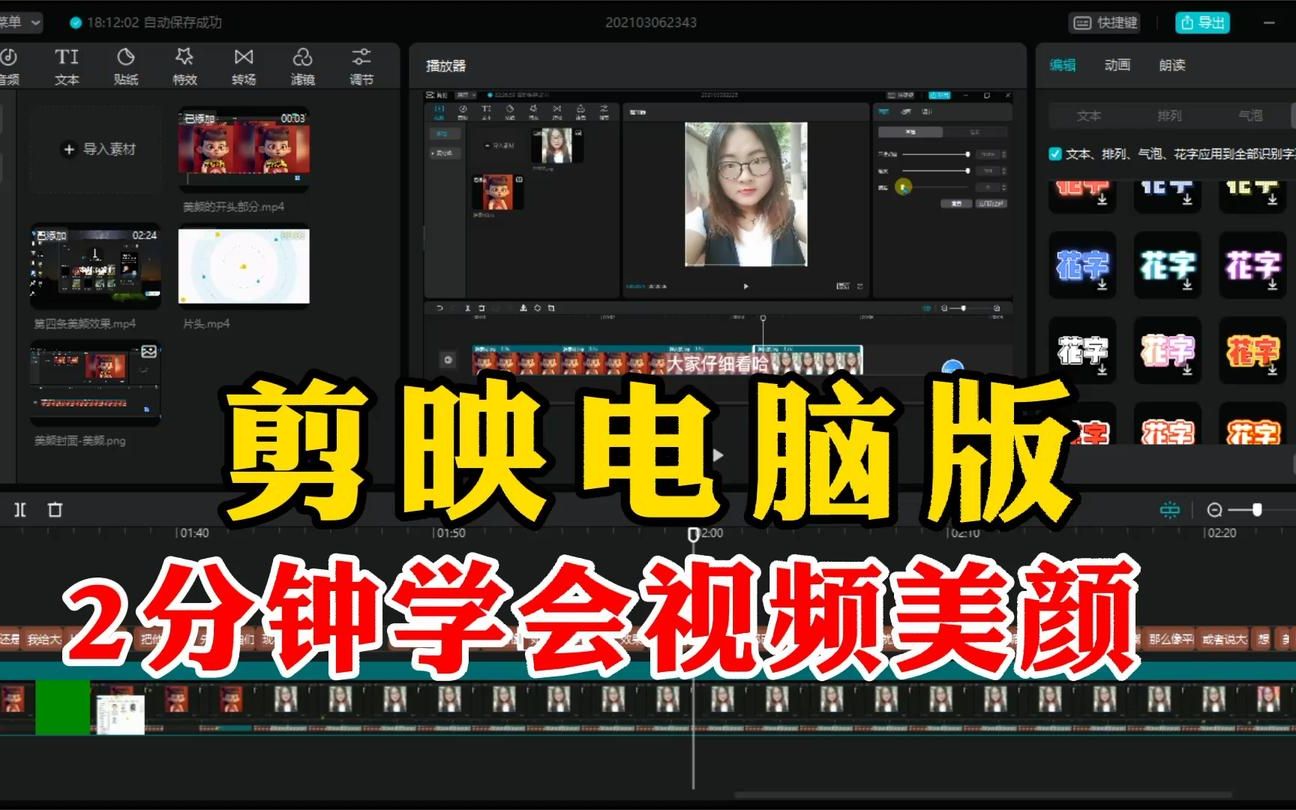Click the 01:50 ruler mark

point(450,533)
